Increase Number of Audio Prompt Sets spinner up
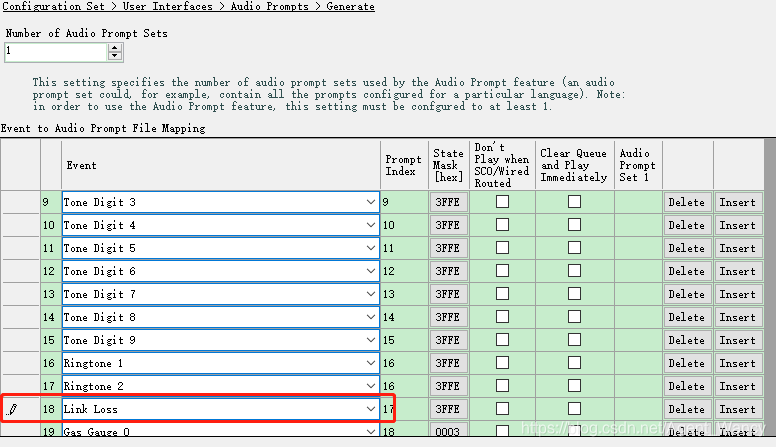The image size is (776, 447). [x=115, y=48]
